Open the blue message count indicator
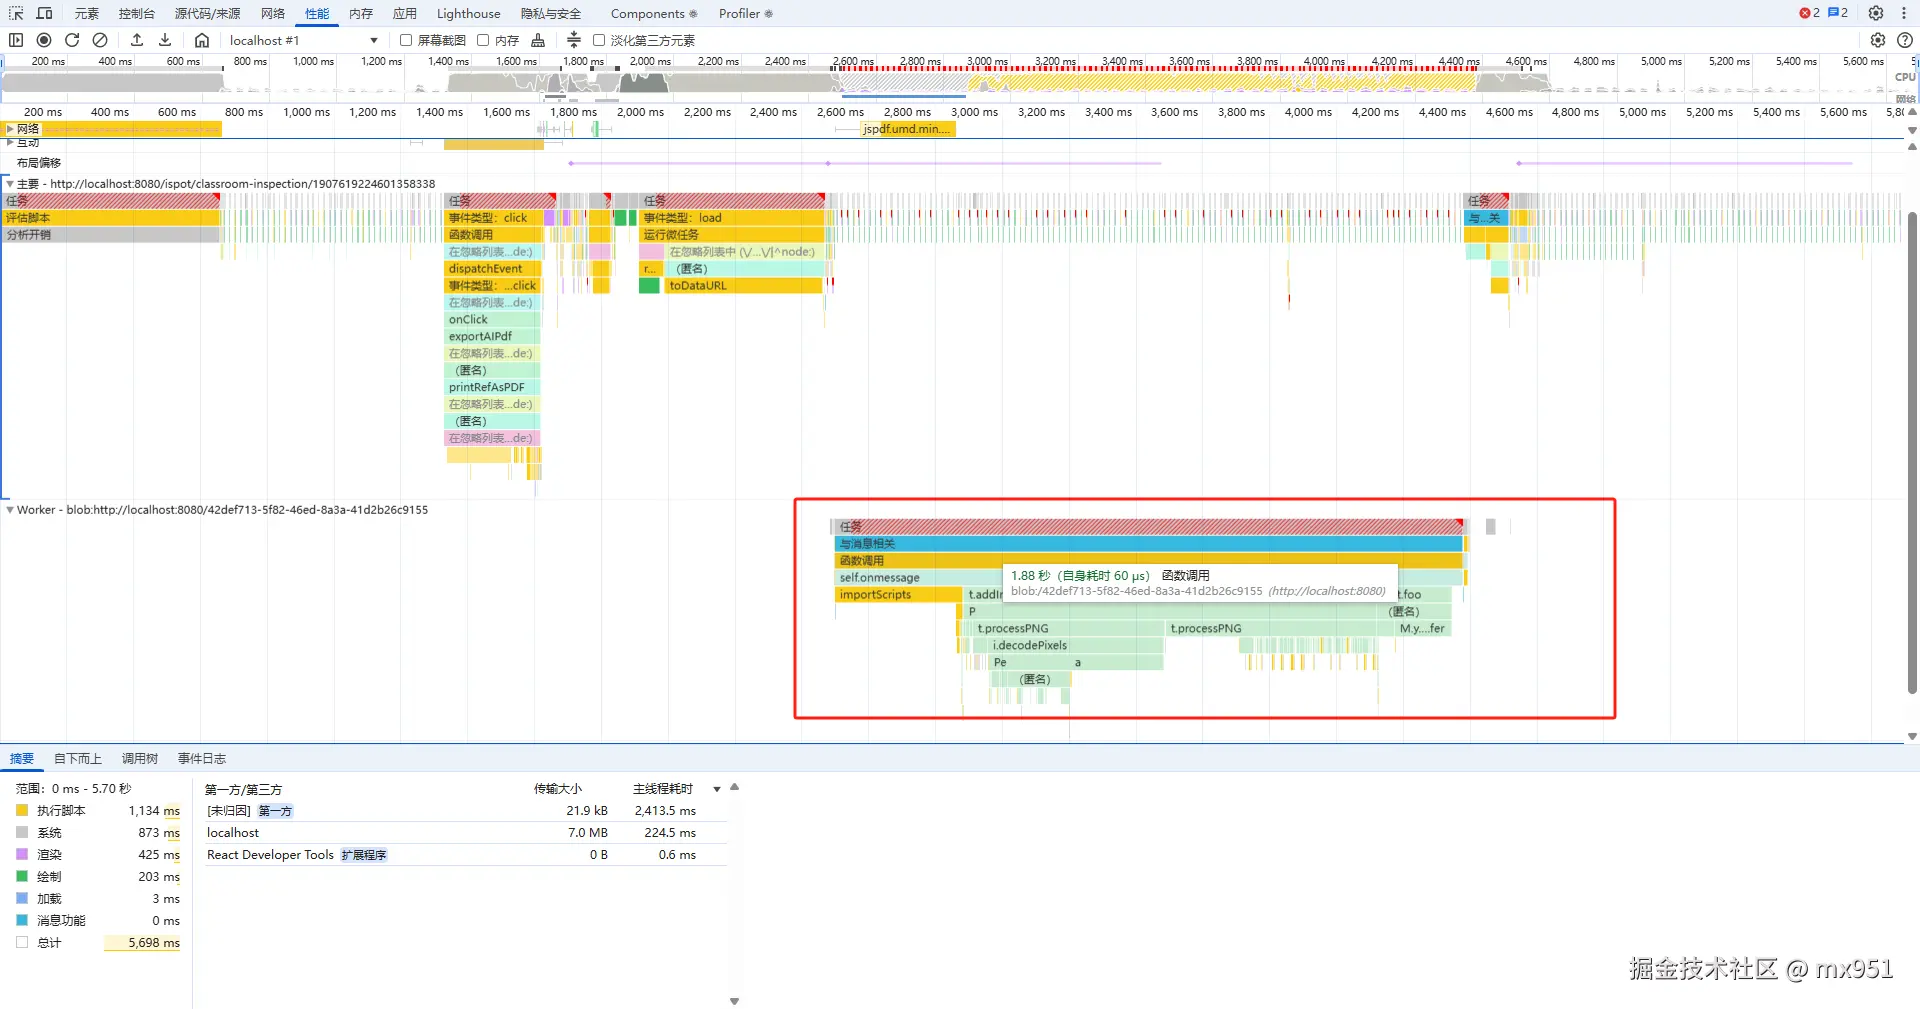This screenshot has width=1920, height=1009. [1838, 13]
